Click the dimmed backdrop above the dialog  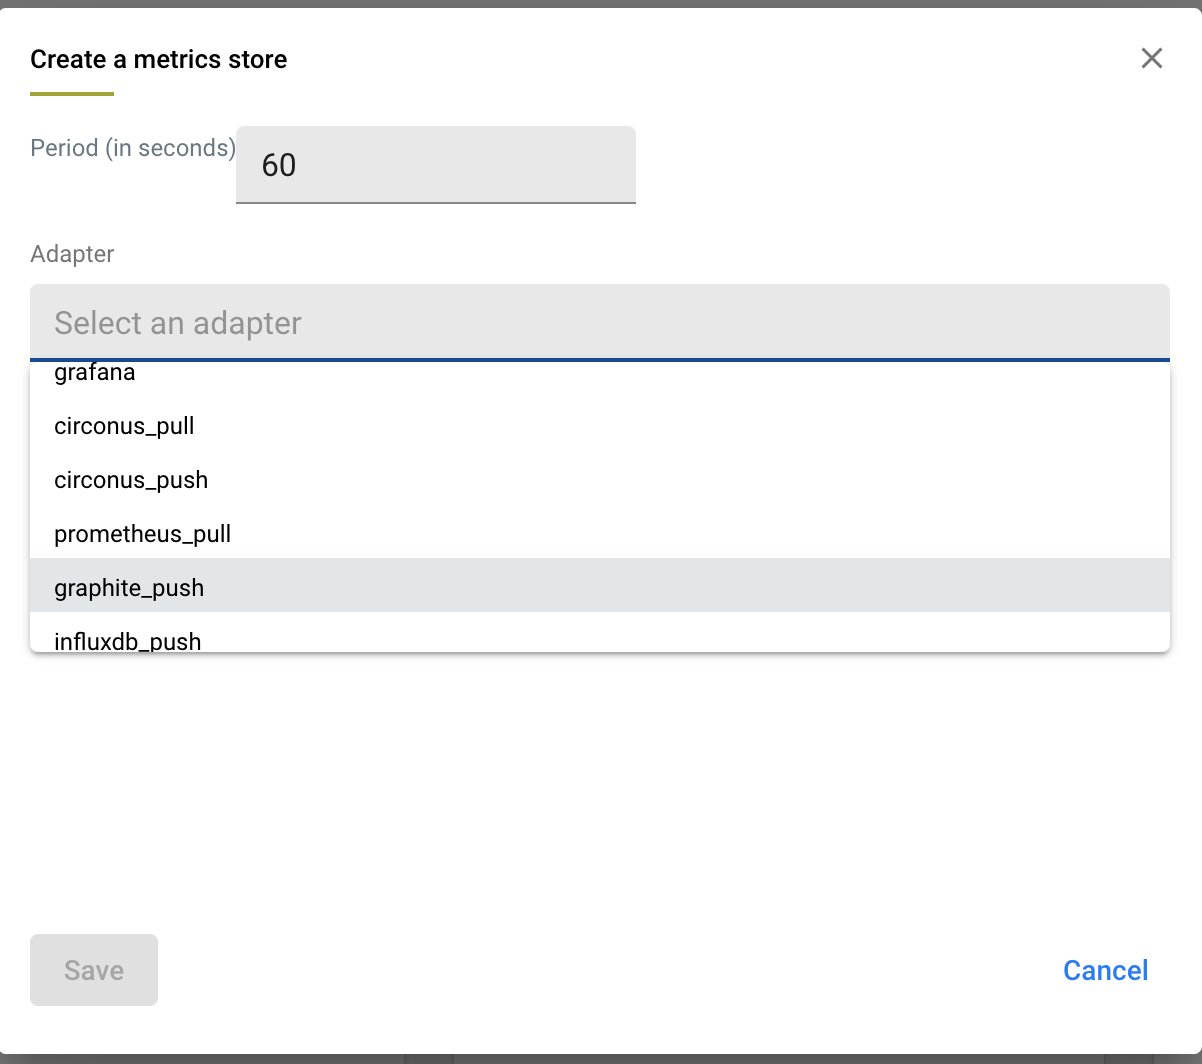(x=600, y=3)
